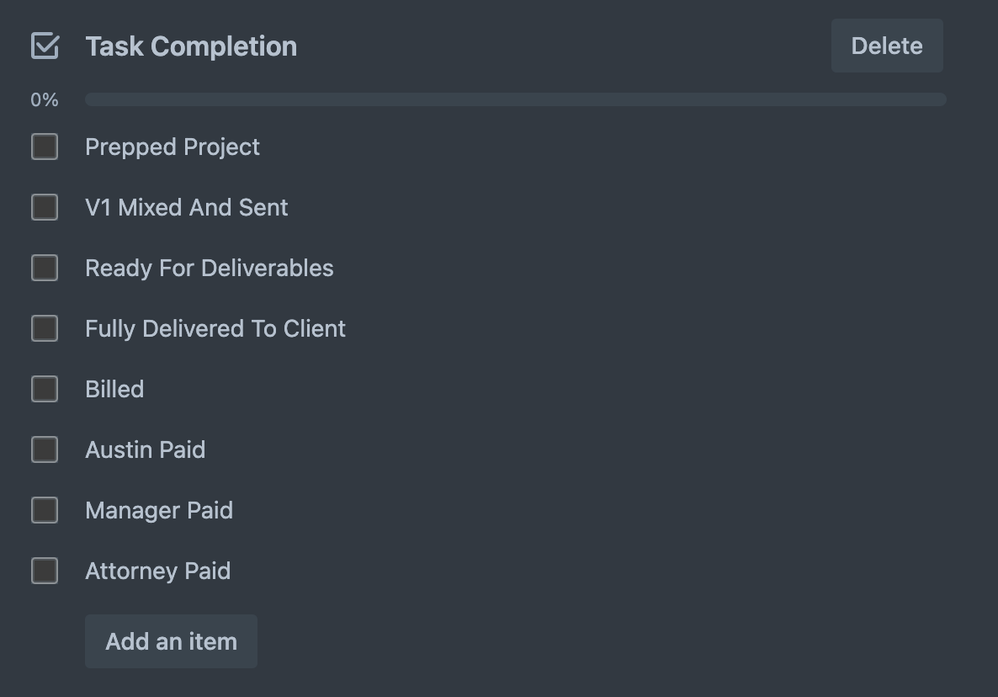This screenshot has height=697, width=998.
Task: Open the V1 Mixed And Sent item text
Action: [x=186, y=207]
